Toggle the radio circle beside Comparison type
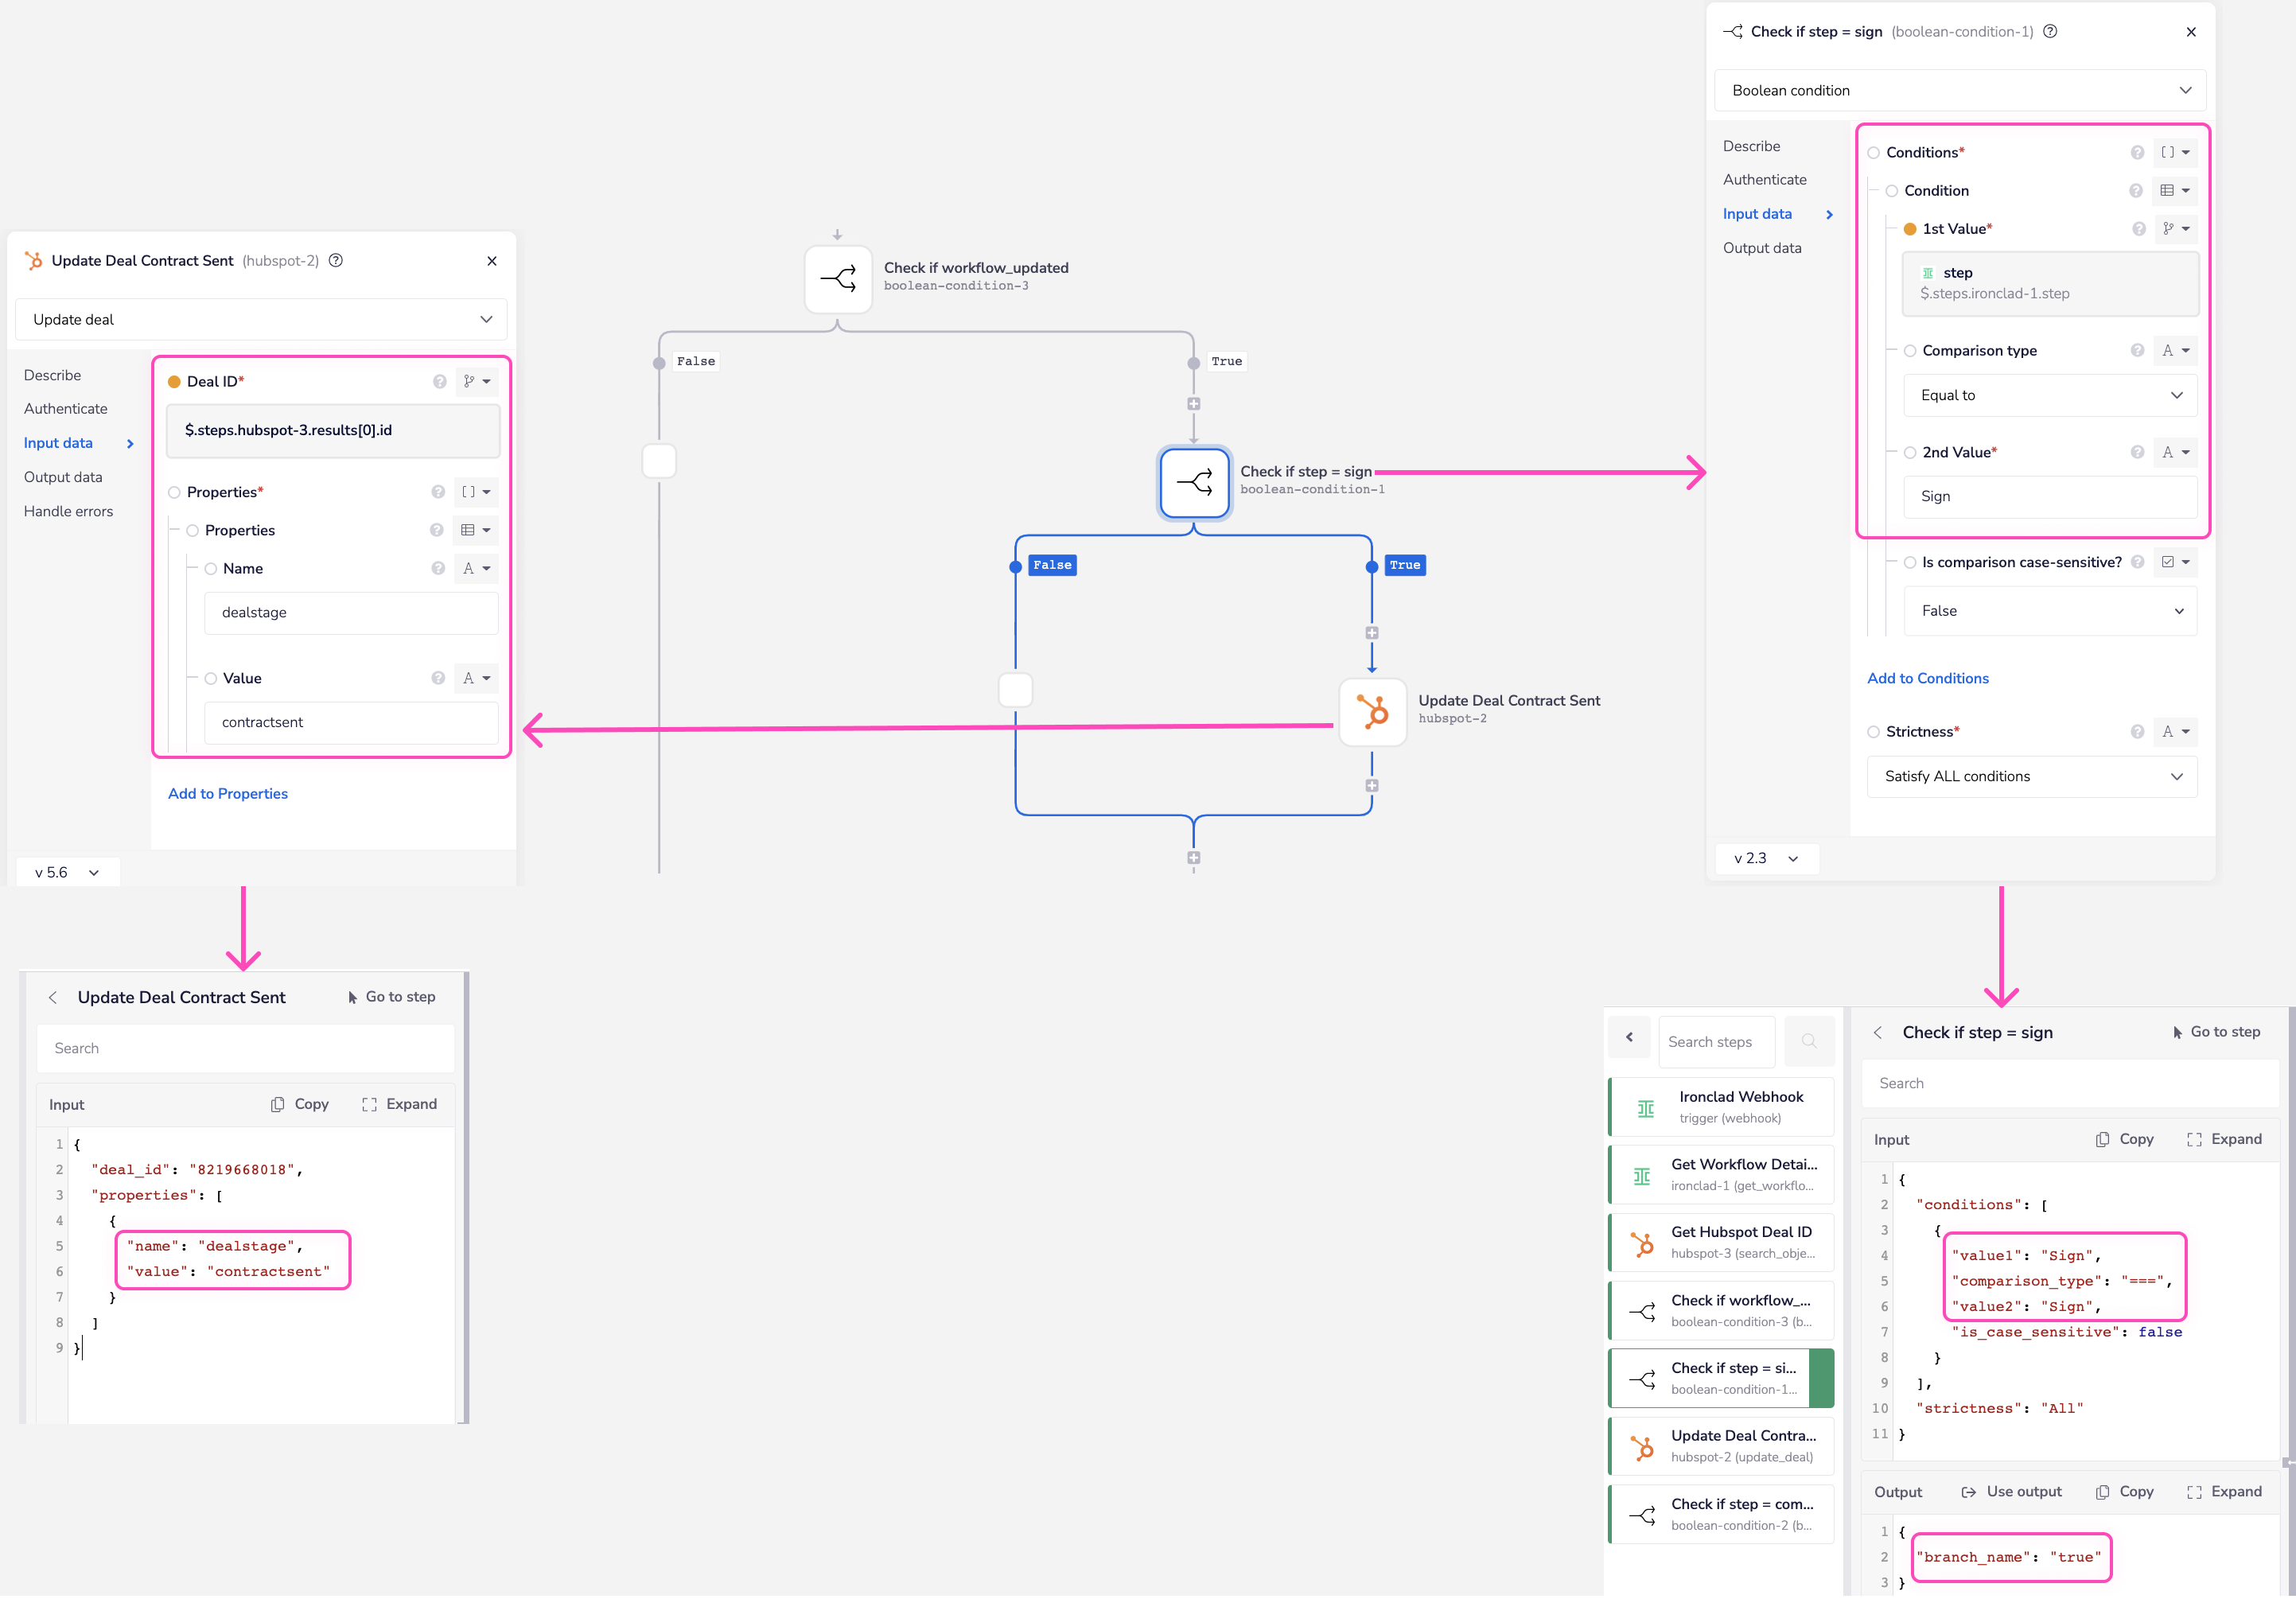Image resolution: width=2296 pixels, height=1599 pixels. 1909,351
